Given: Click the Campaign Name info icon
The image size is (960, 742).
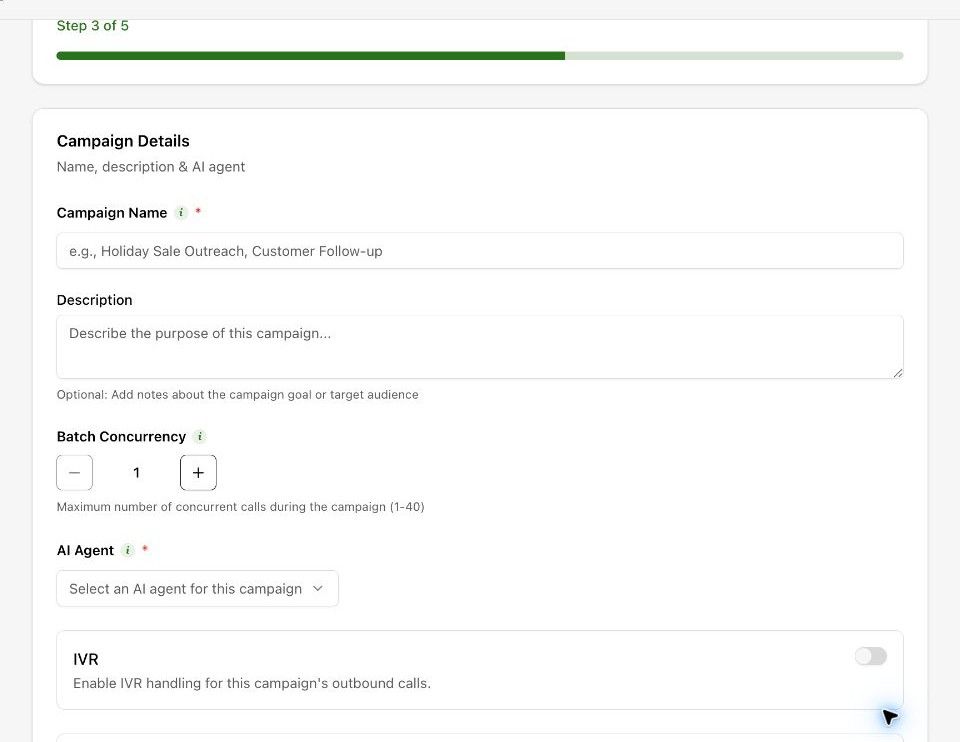Looking at the screenshot, I should pos(181,213).
